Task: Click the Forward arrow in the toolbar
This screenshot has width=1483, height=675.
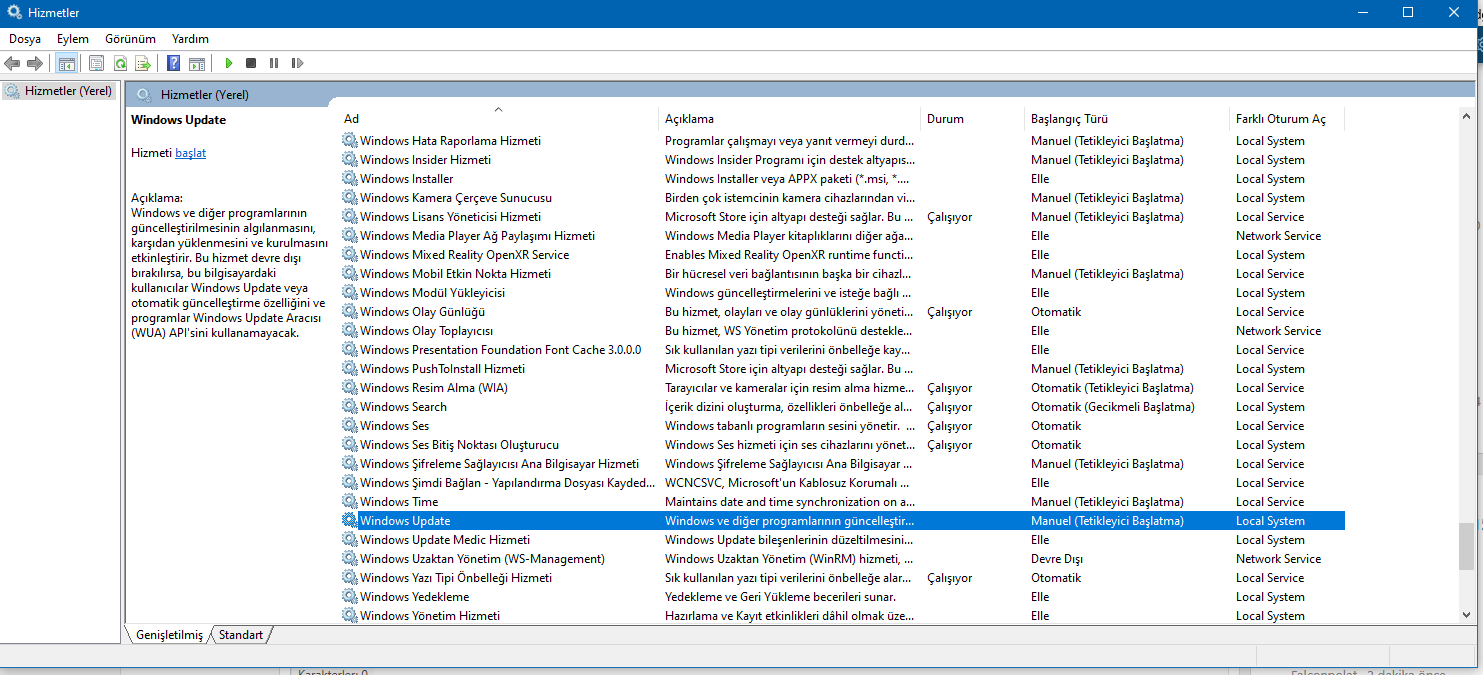Action: [x=35, y=63]
